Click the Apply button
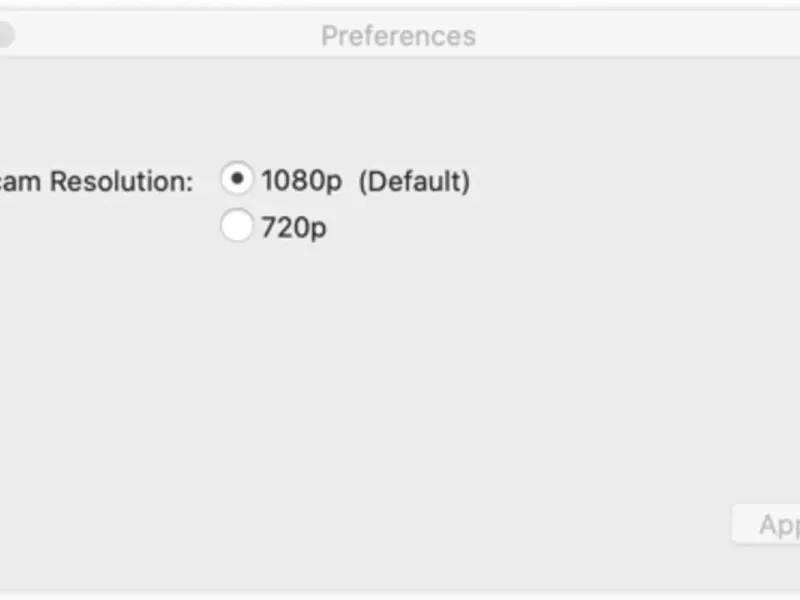The width and height of the screenshot is (800, 600). pyautogui.click(x=766, y=524)
